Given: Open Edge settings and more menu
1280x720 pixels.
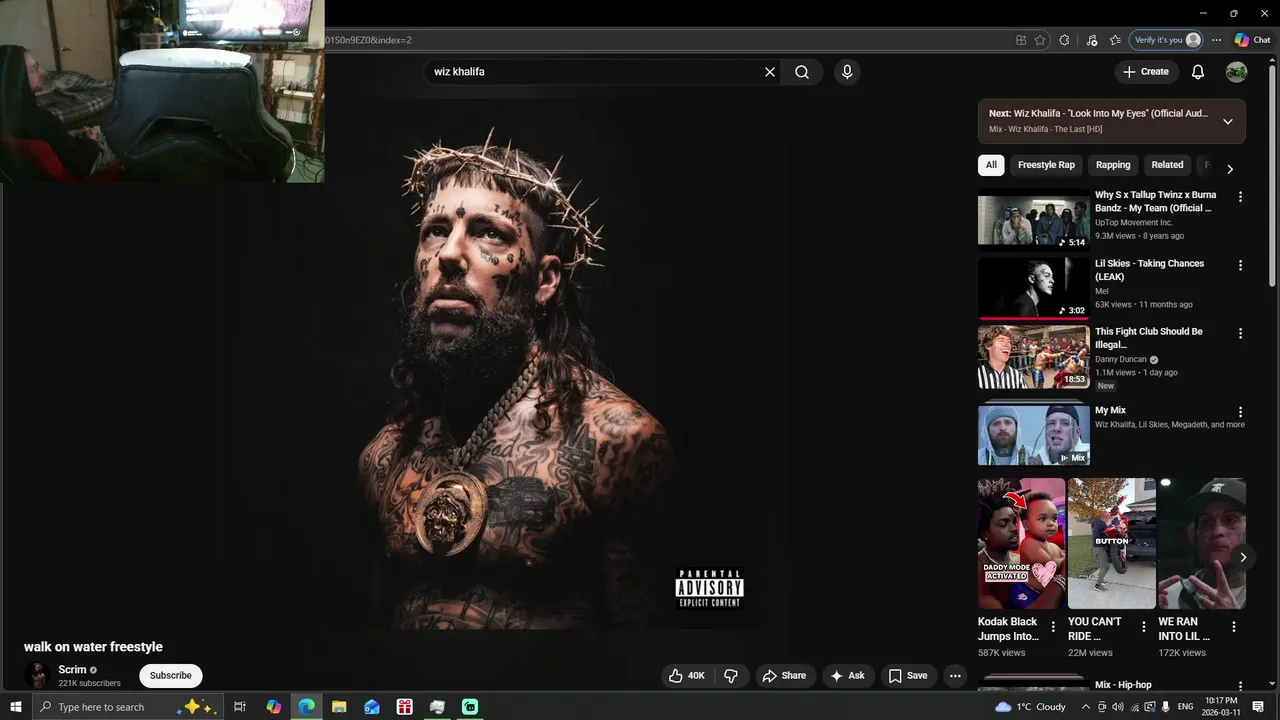Looking at the screenshot, I should (x=1216, y=40).
